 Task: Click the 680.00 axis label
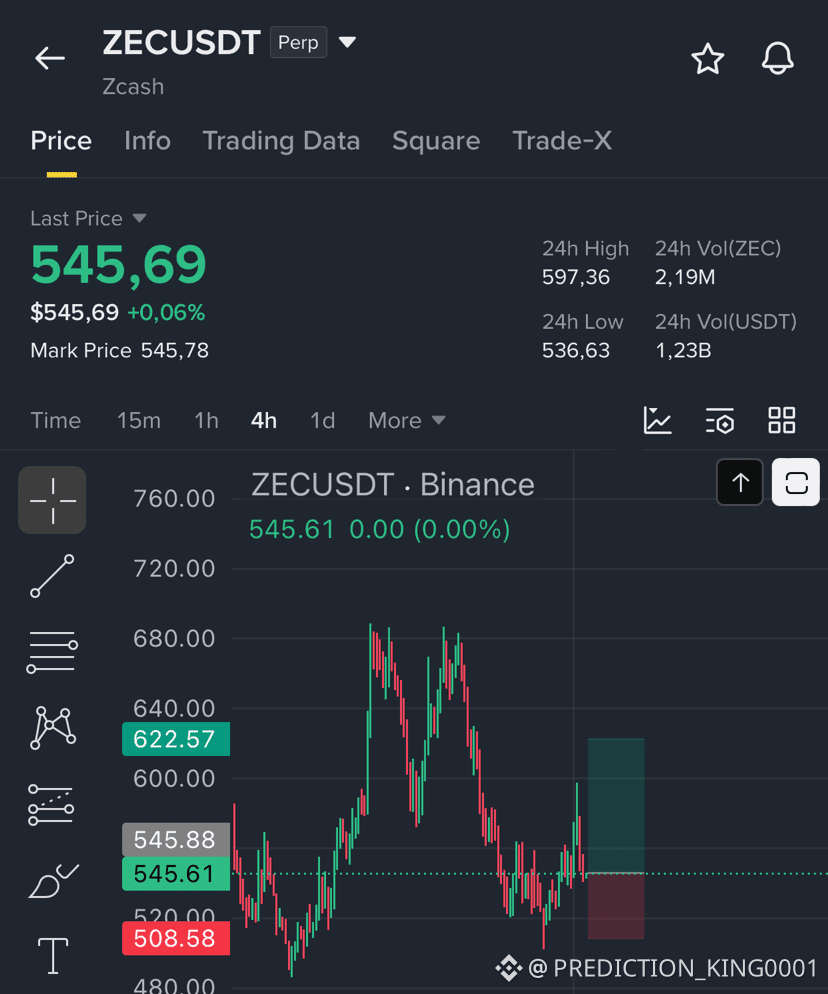(174, 638)
